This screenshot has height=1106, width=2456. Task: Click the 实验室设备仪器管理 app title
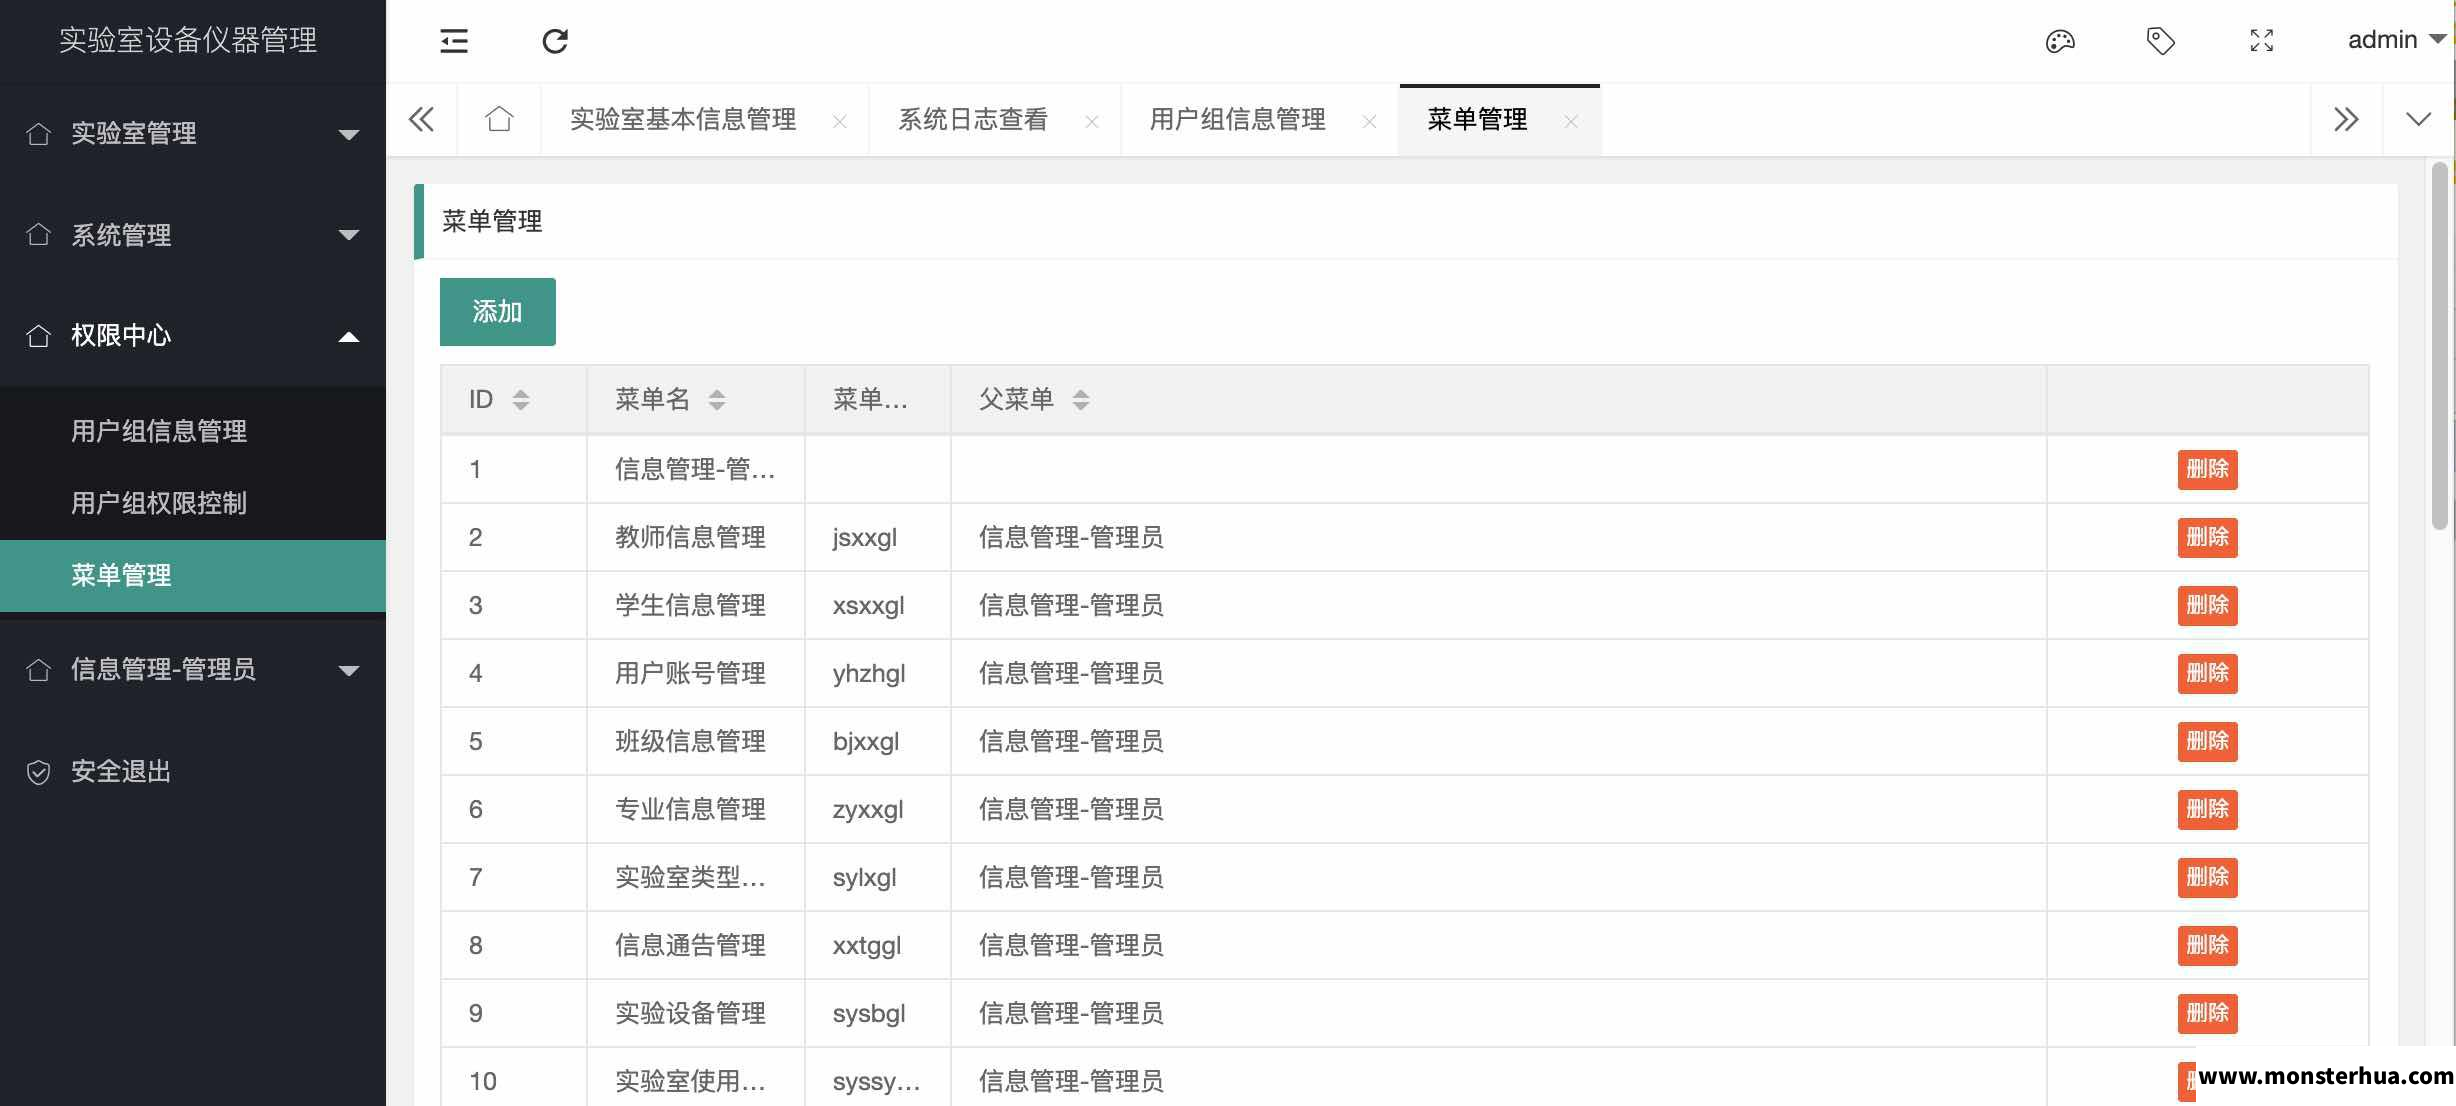click(188, 40)
